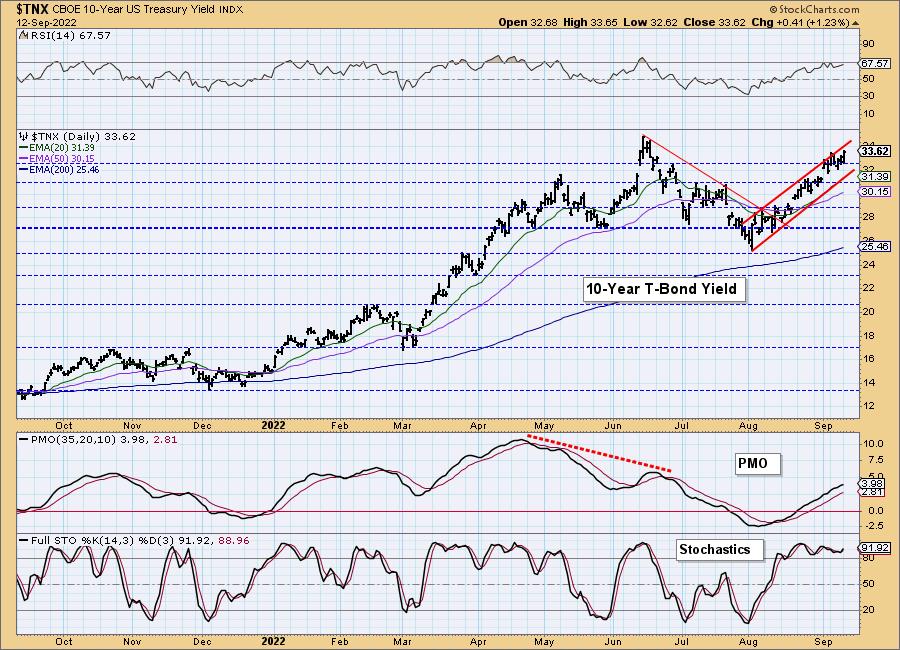
Task: Click the 31.39 EMA tag on right axis
Action: pyautogui.click(x=875, y=177)
